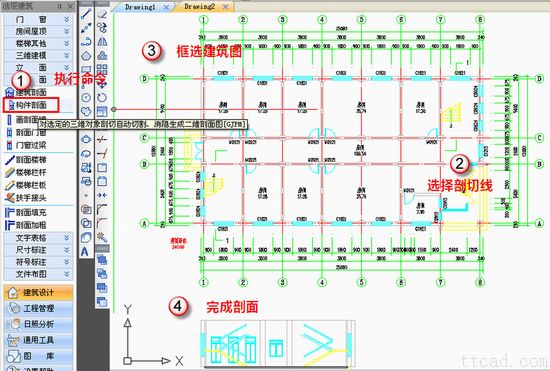Close the Drawing2 tab
550x371 pixels.
tap(226, 7)
